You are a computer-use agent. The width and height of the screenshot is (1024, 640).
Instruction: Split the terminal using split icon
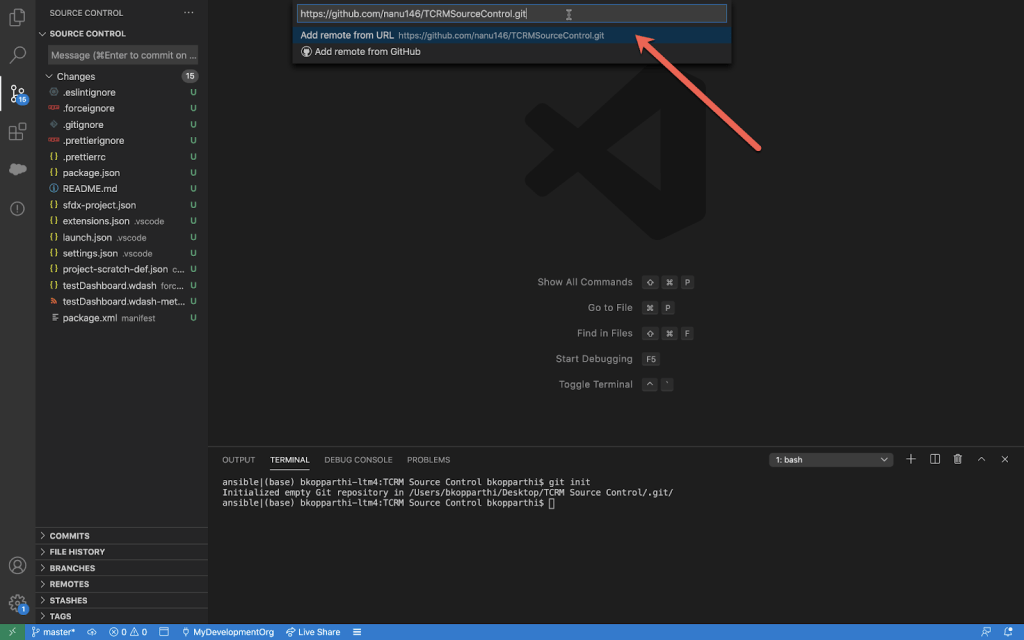coord(935,459)
